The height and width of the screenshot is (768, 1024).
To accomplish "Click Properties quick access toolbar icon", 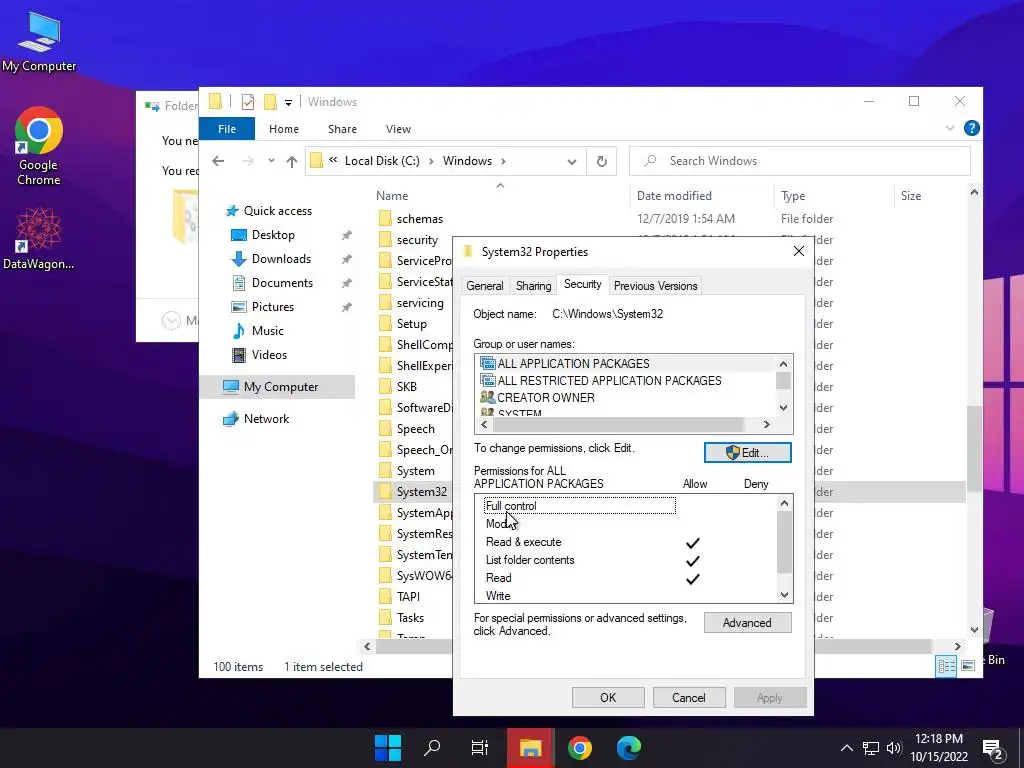I will (x=248, y=102).
